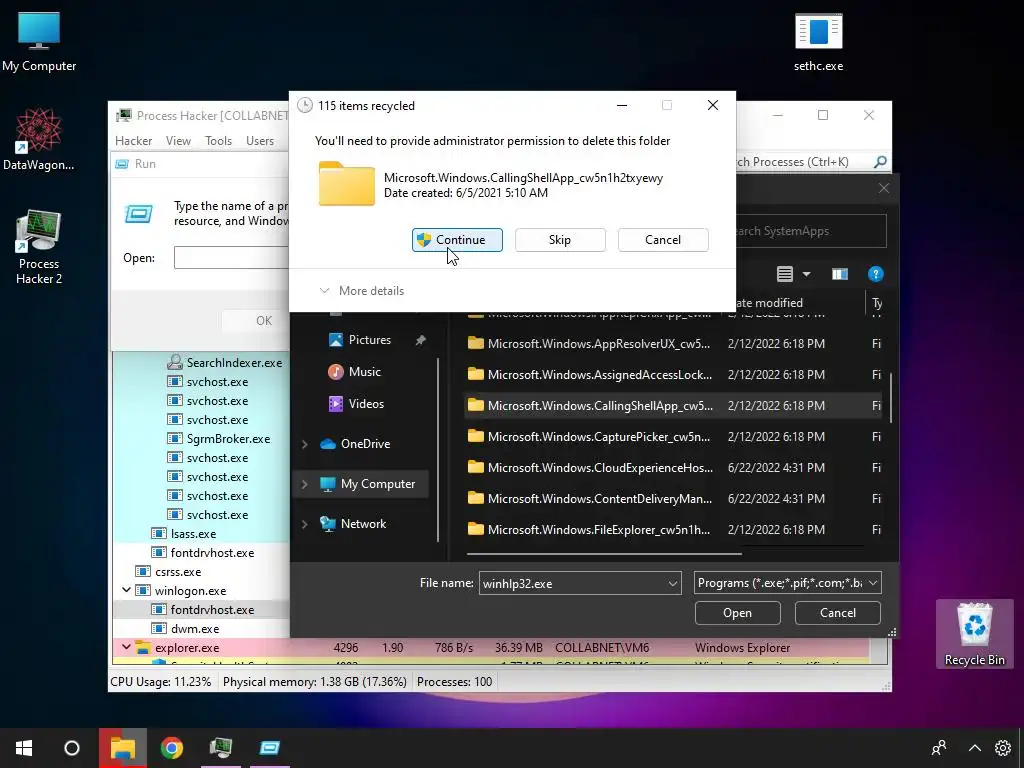Click the Cortana circle on taskbar

72,748
